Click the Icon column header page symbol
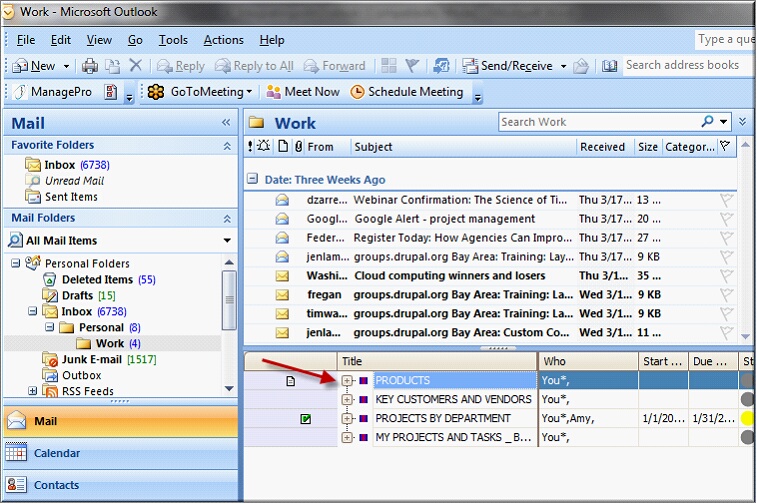The height and width of the screenshot is (504, 757). click(283, 146)
